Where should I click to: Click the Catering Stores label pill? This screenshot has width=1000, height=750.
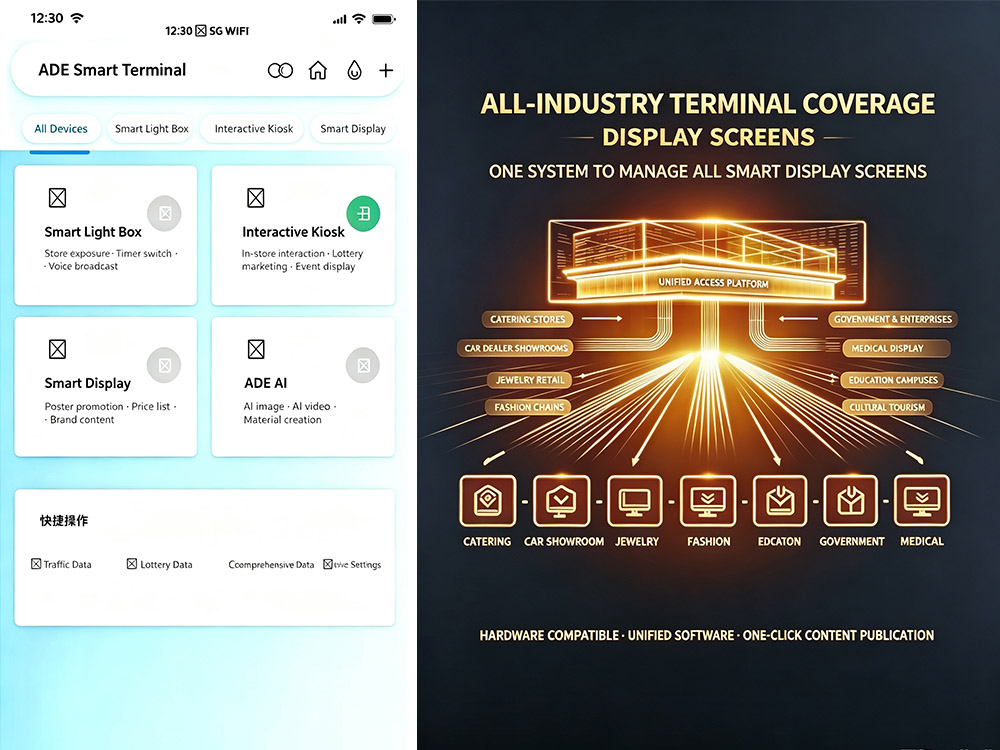point(527,319)
